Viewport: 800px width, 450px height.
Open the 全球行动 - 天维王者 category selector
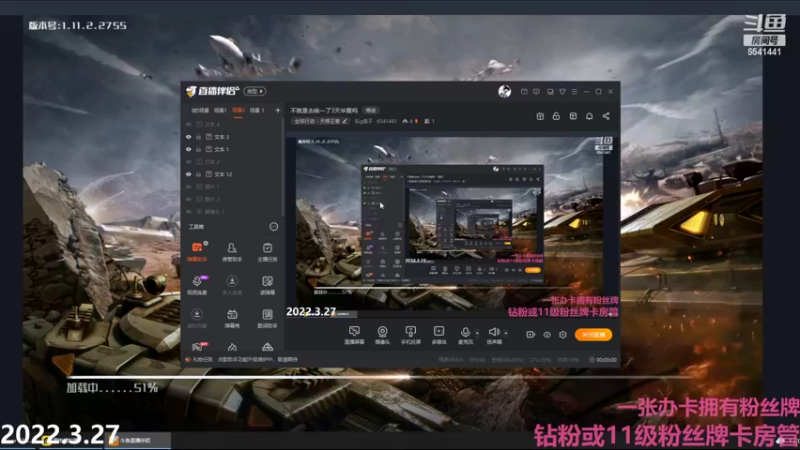coord(321,121)
